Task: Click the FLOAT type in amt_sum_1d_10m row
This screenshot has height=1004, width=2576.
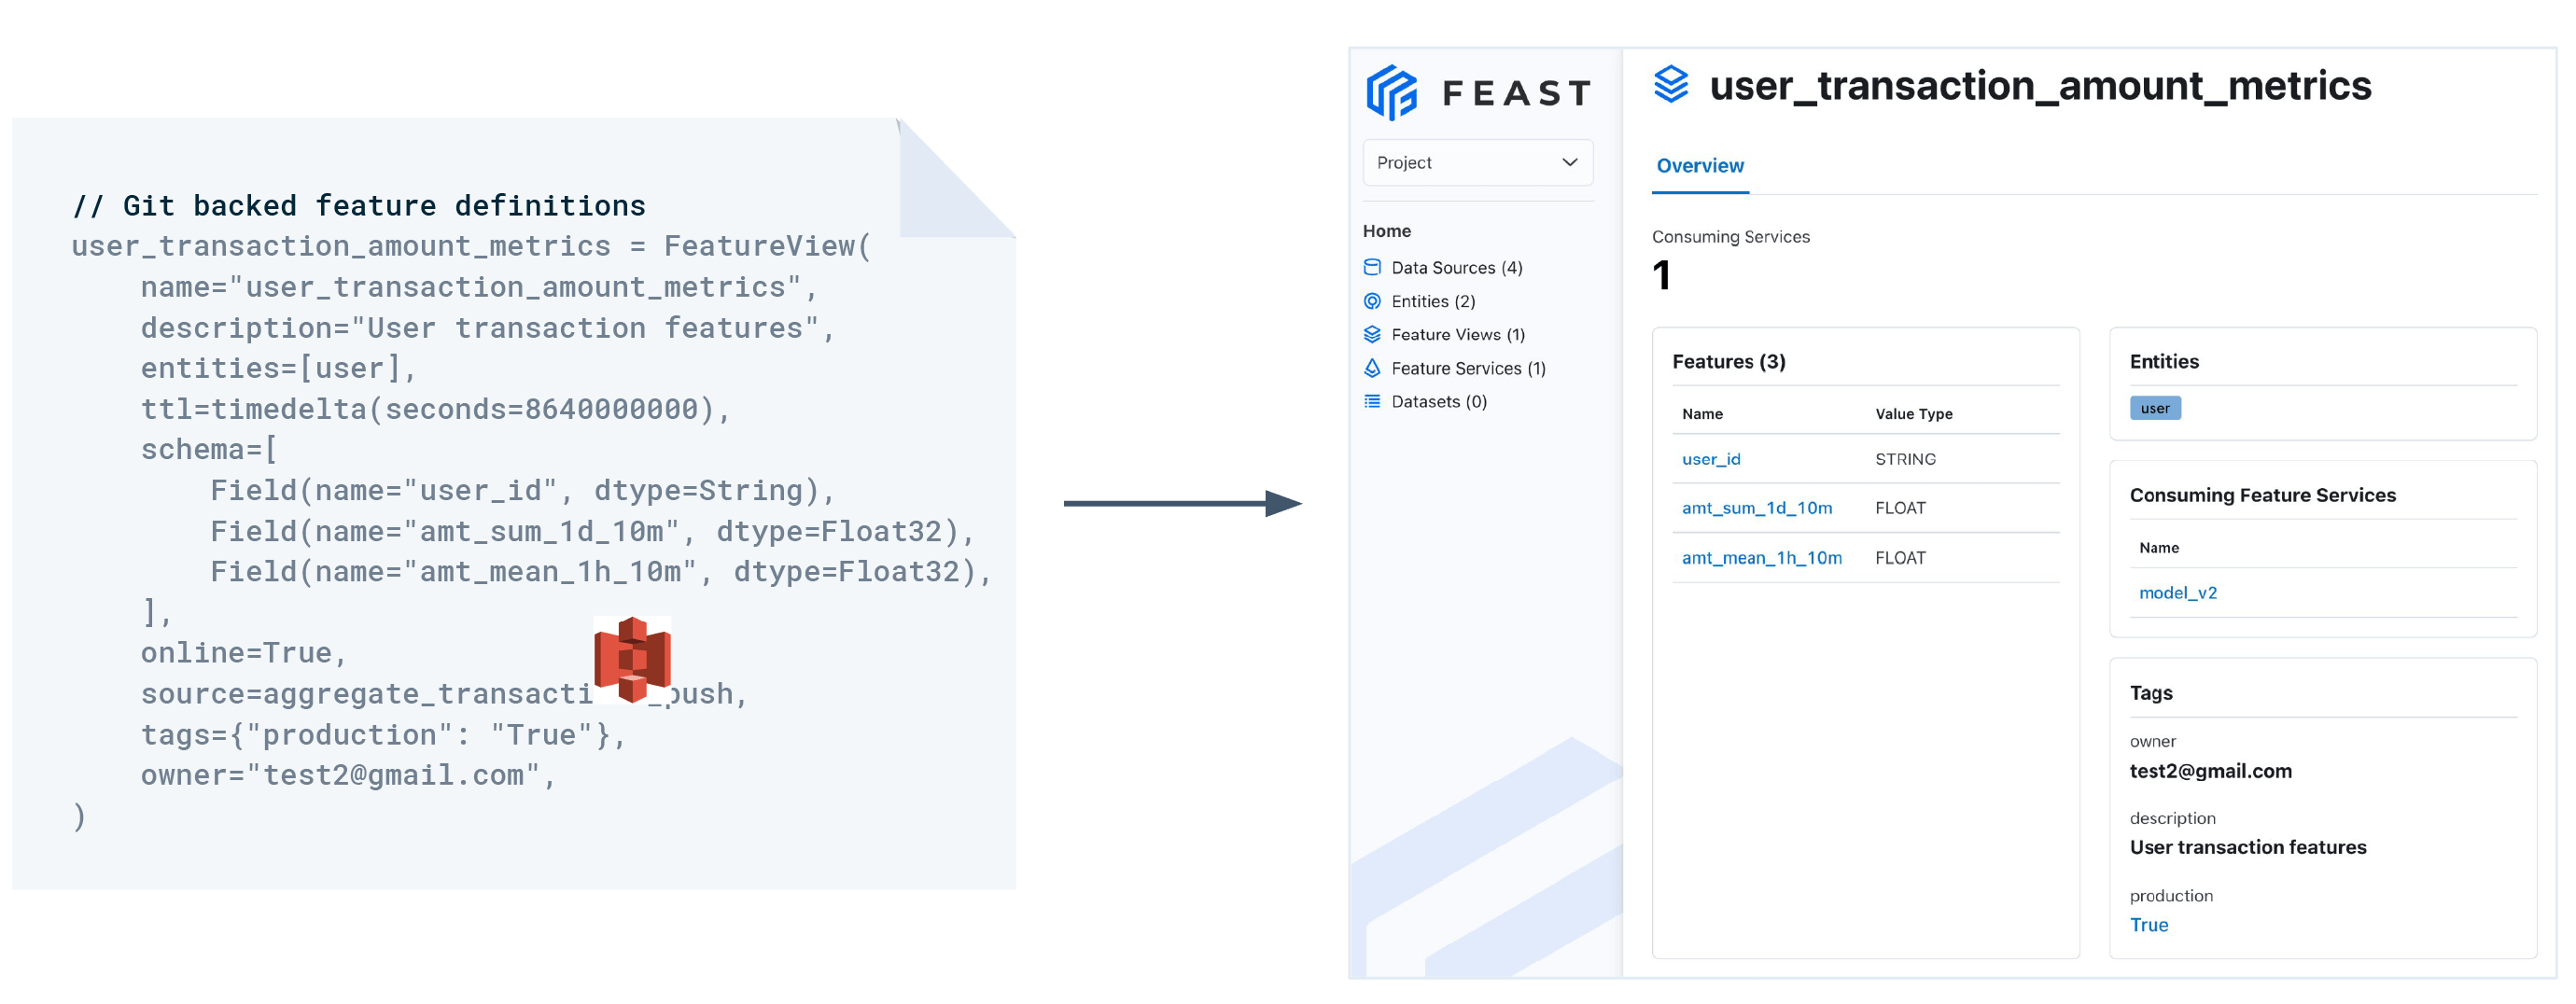Action: (1900, 508)
